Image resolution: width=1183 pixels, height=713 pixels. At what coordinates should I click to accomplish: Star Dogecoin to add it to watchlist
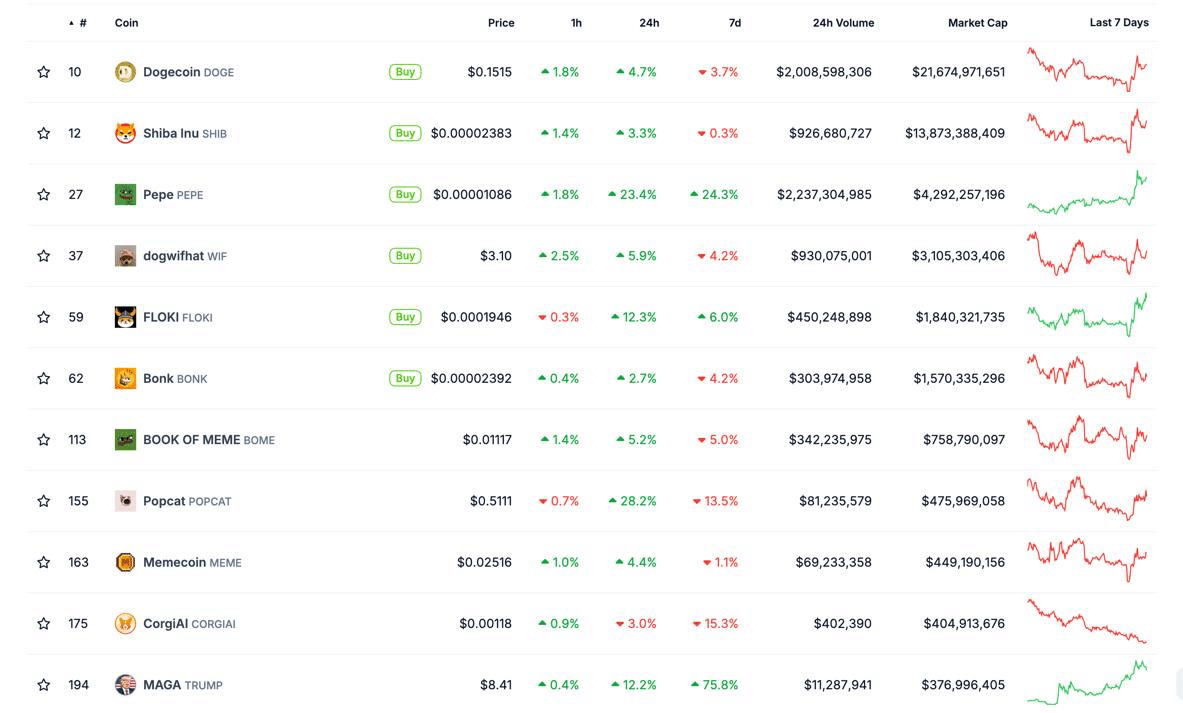[43, 71]
